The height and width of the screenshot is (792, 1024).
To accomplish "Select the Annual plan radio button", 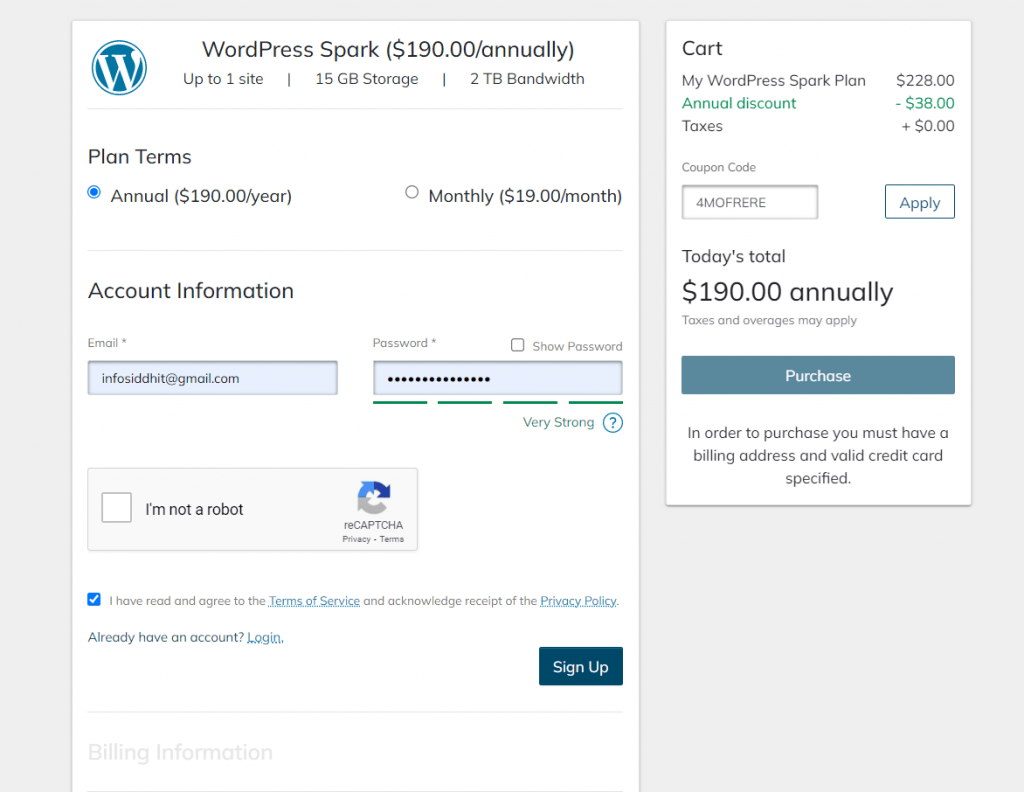I will click(94, 192).
